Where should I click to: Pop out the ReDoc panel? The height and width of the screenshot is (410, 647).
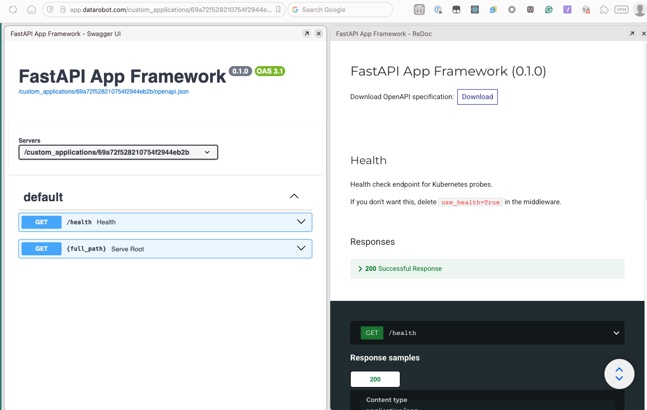click(632, 34)
